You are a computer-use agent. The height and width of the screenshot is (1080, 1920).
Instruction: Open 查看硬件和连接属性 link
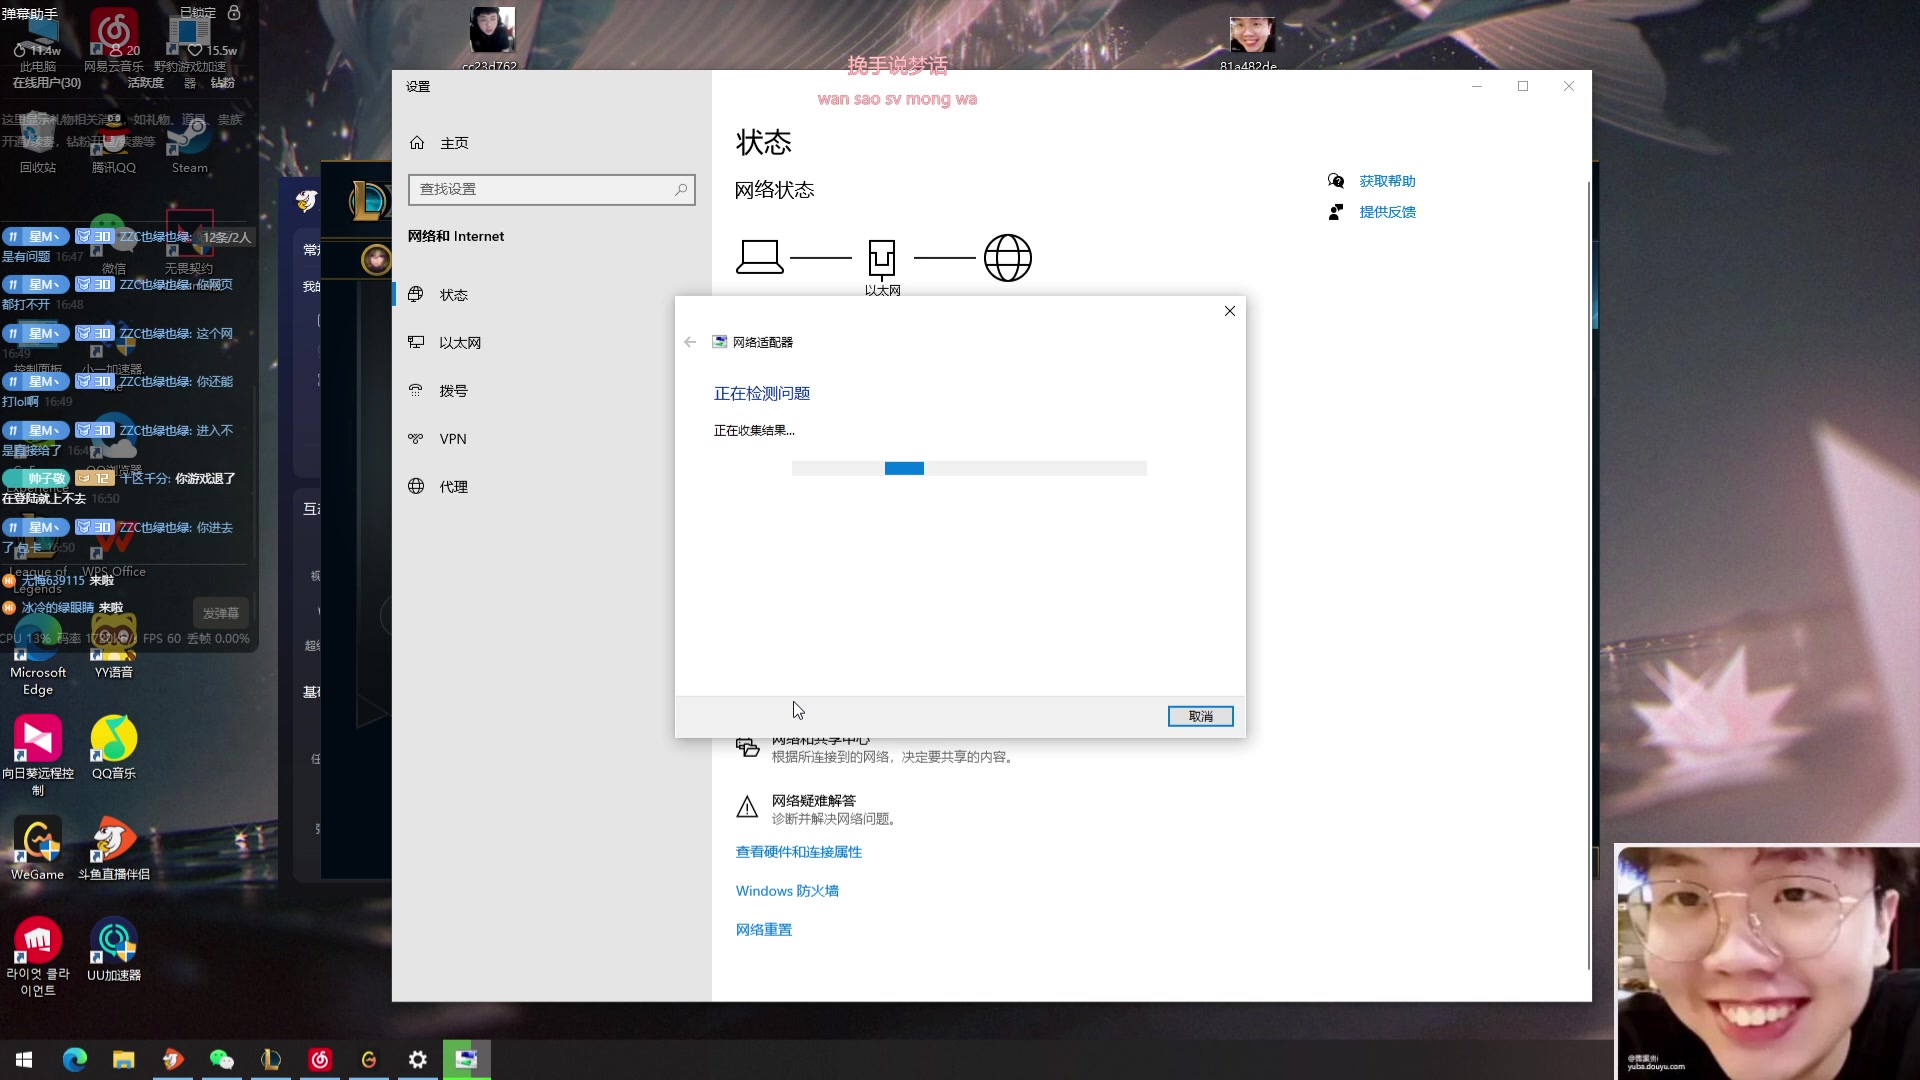click(798, 852)
